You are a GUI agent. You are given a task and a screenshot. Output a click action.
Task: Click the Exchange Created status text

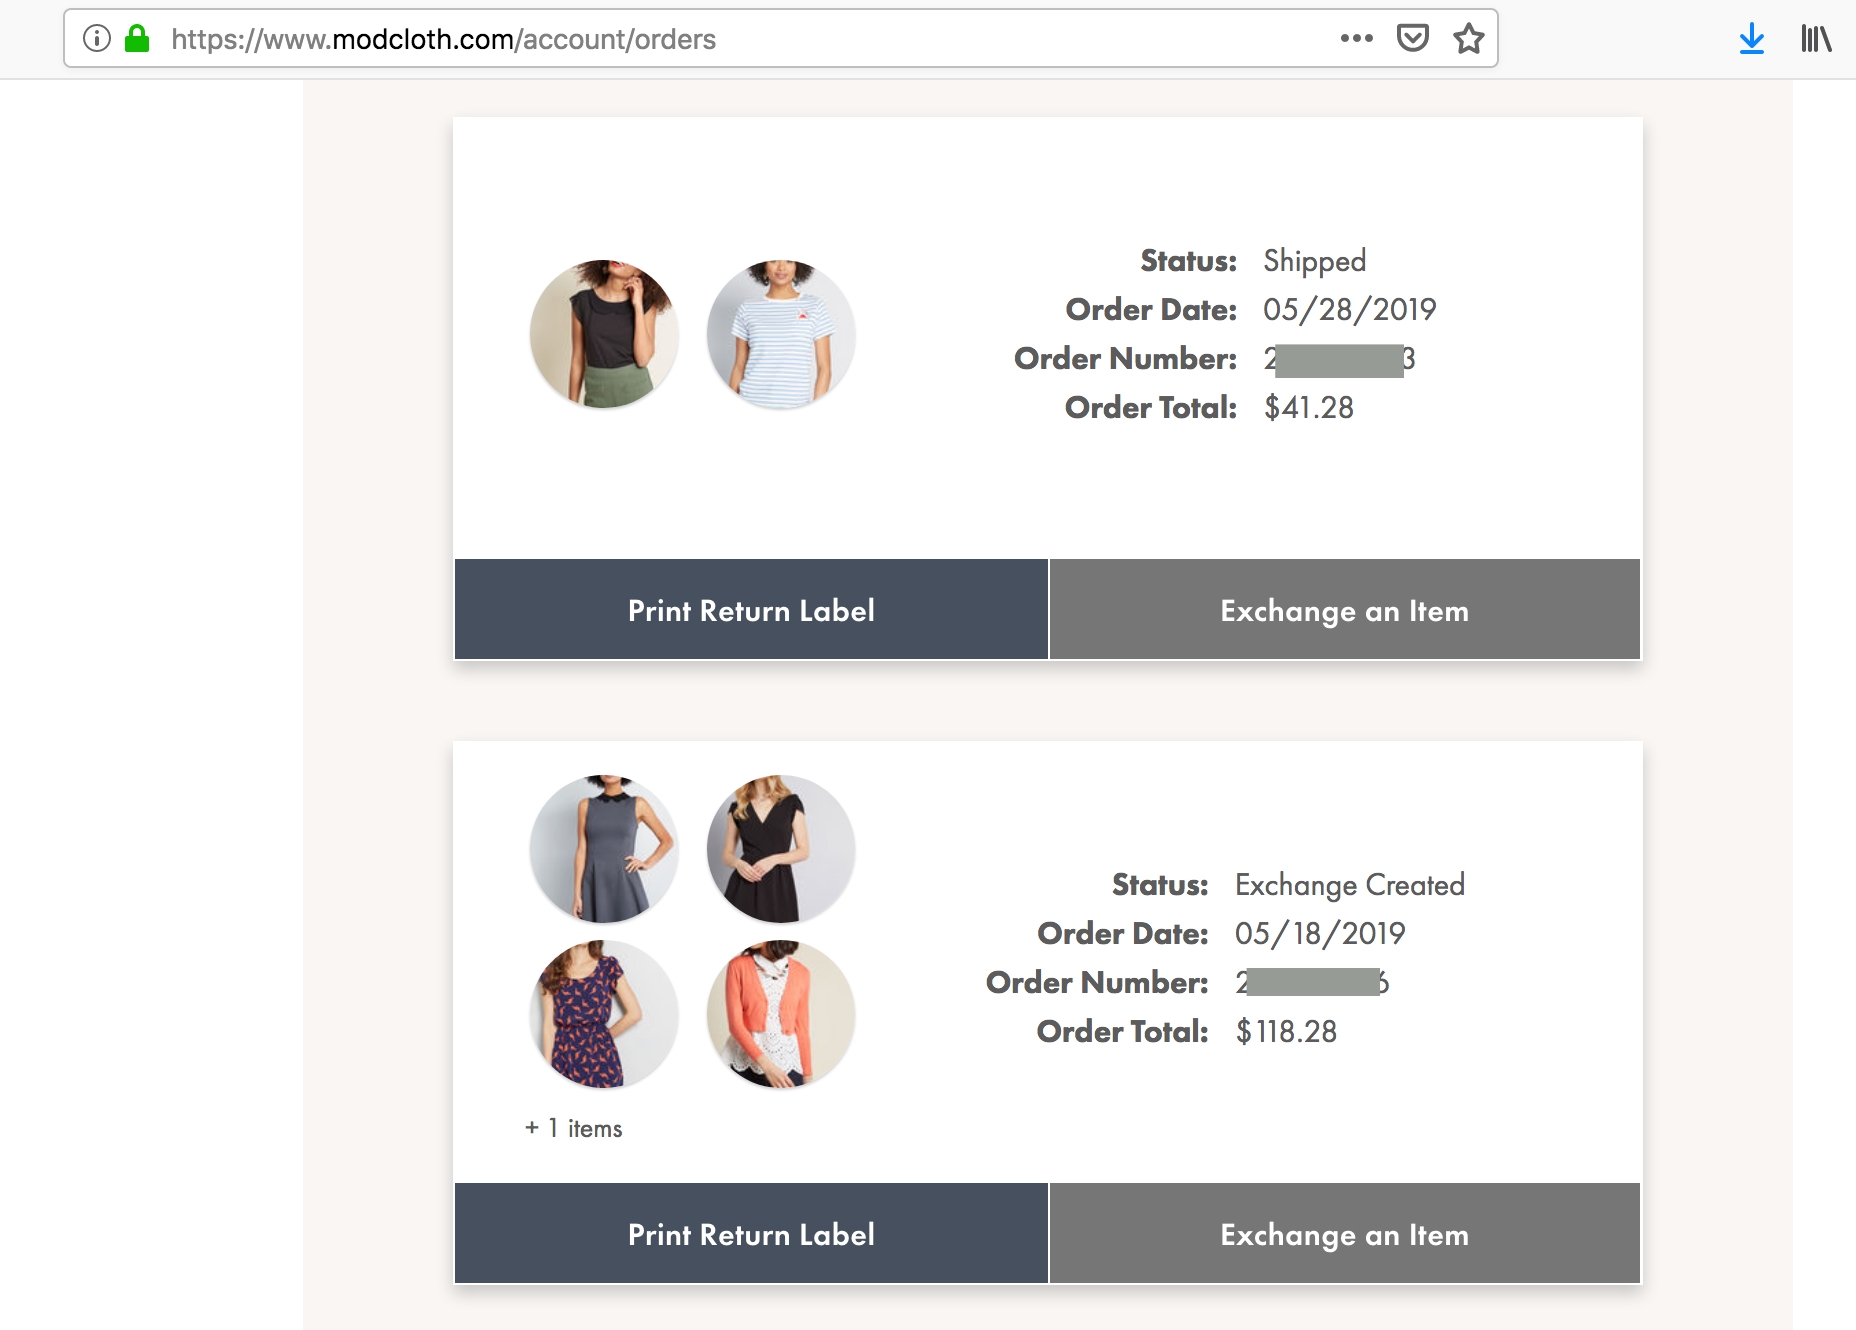click(x=1349, y=885)
